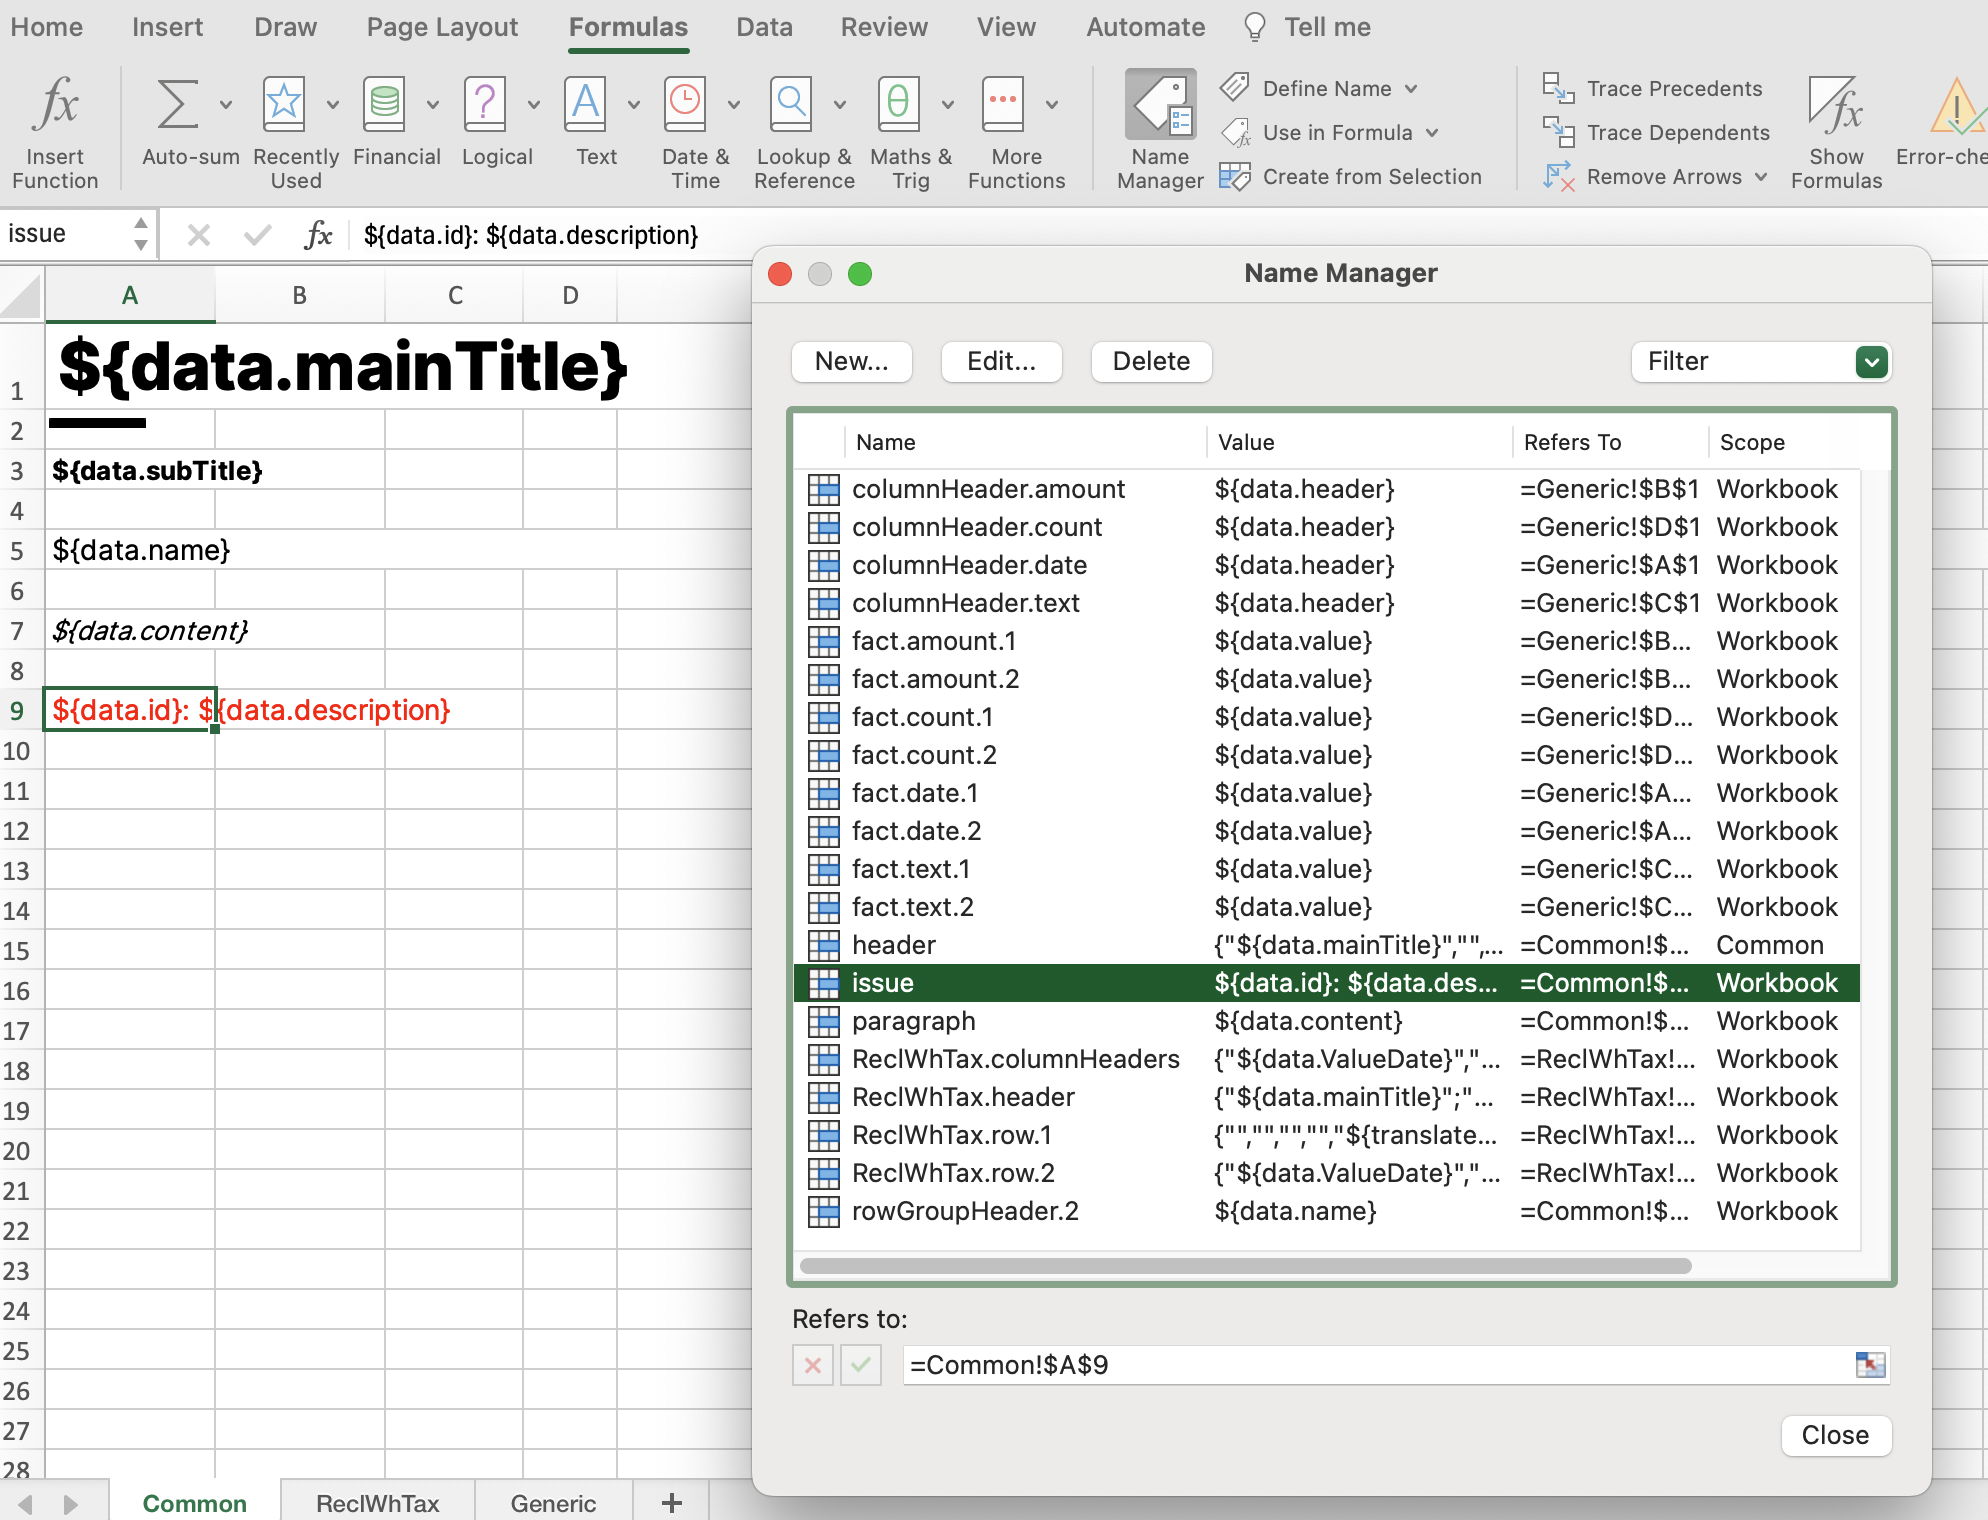Switch to the Home ribbon tab
The height and width of the screenshot is (1520, 1988).
[x=47, y=27]
